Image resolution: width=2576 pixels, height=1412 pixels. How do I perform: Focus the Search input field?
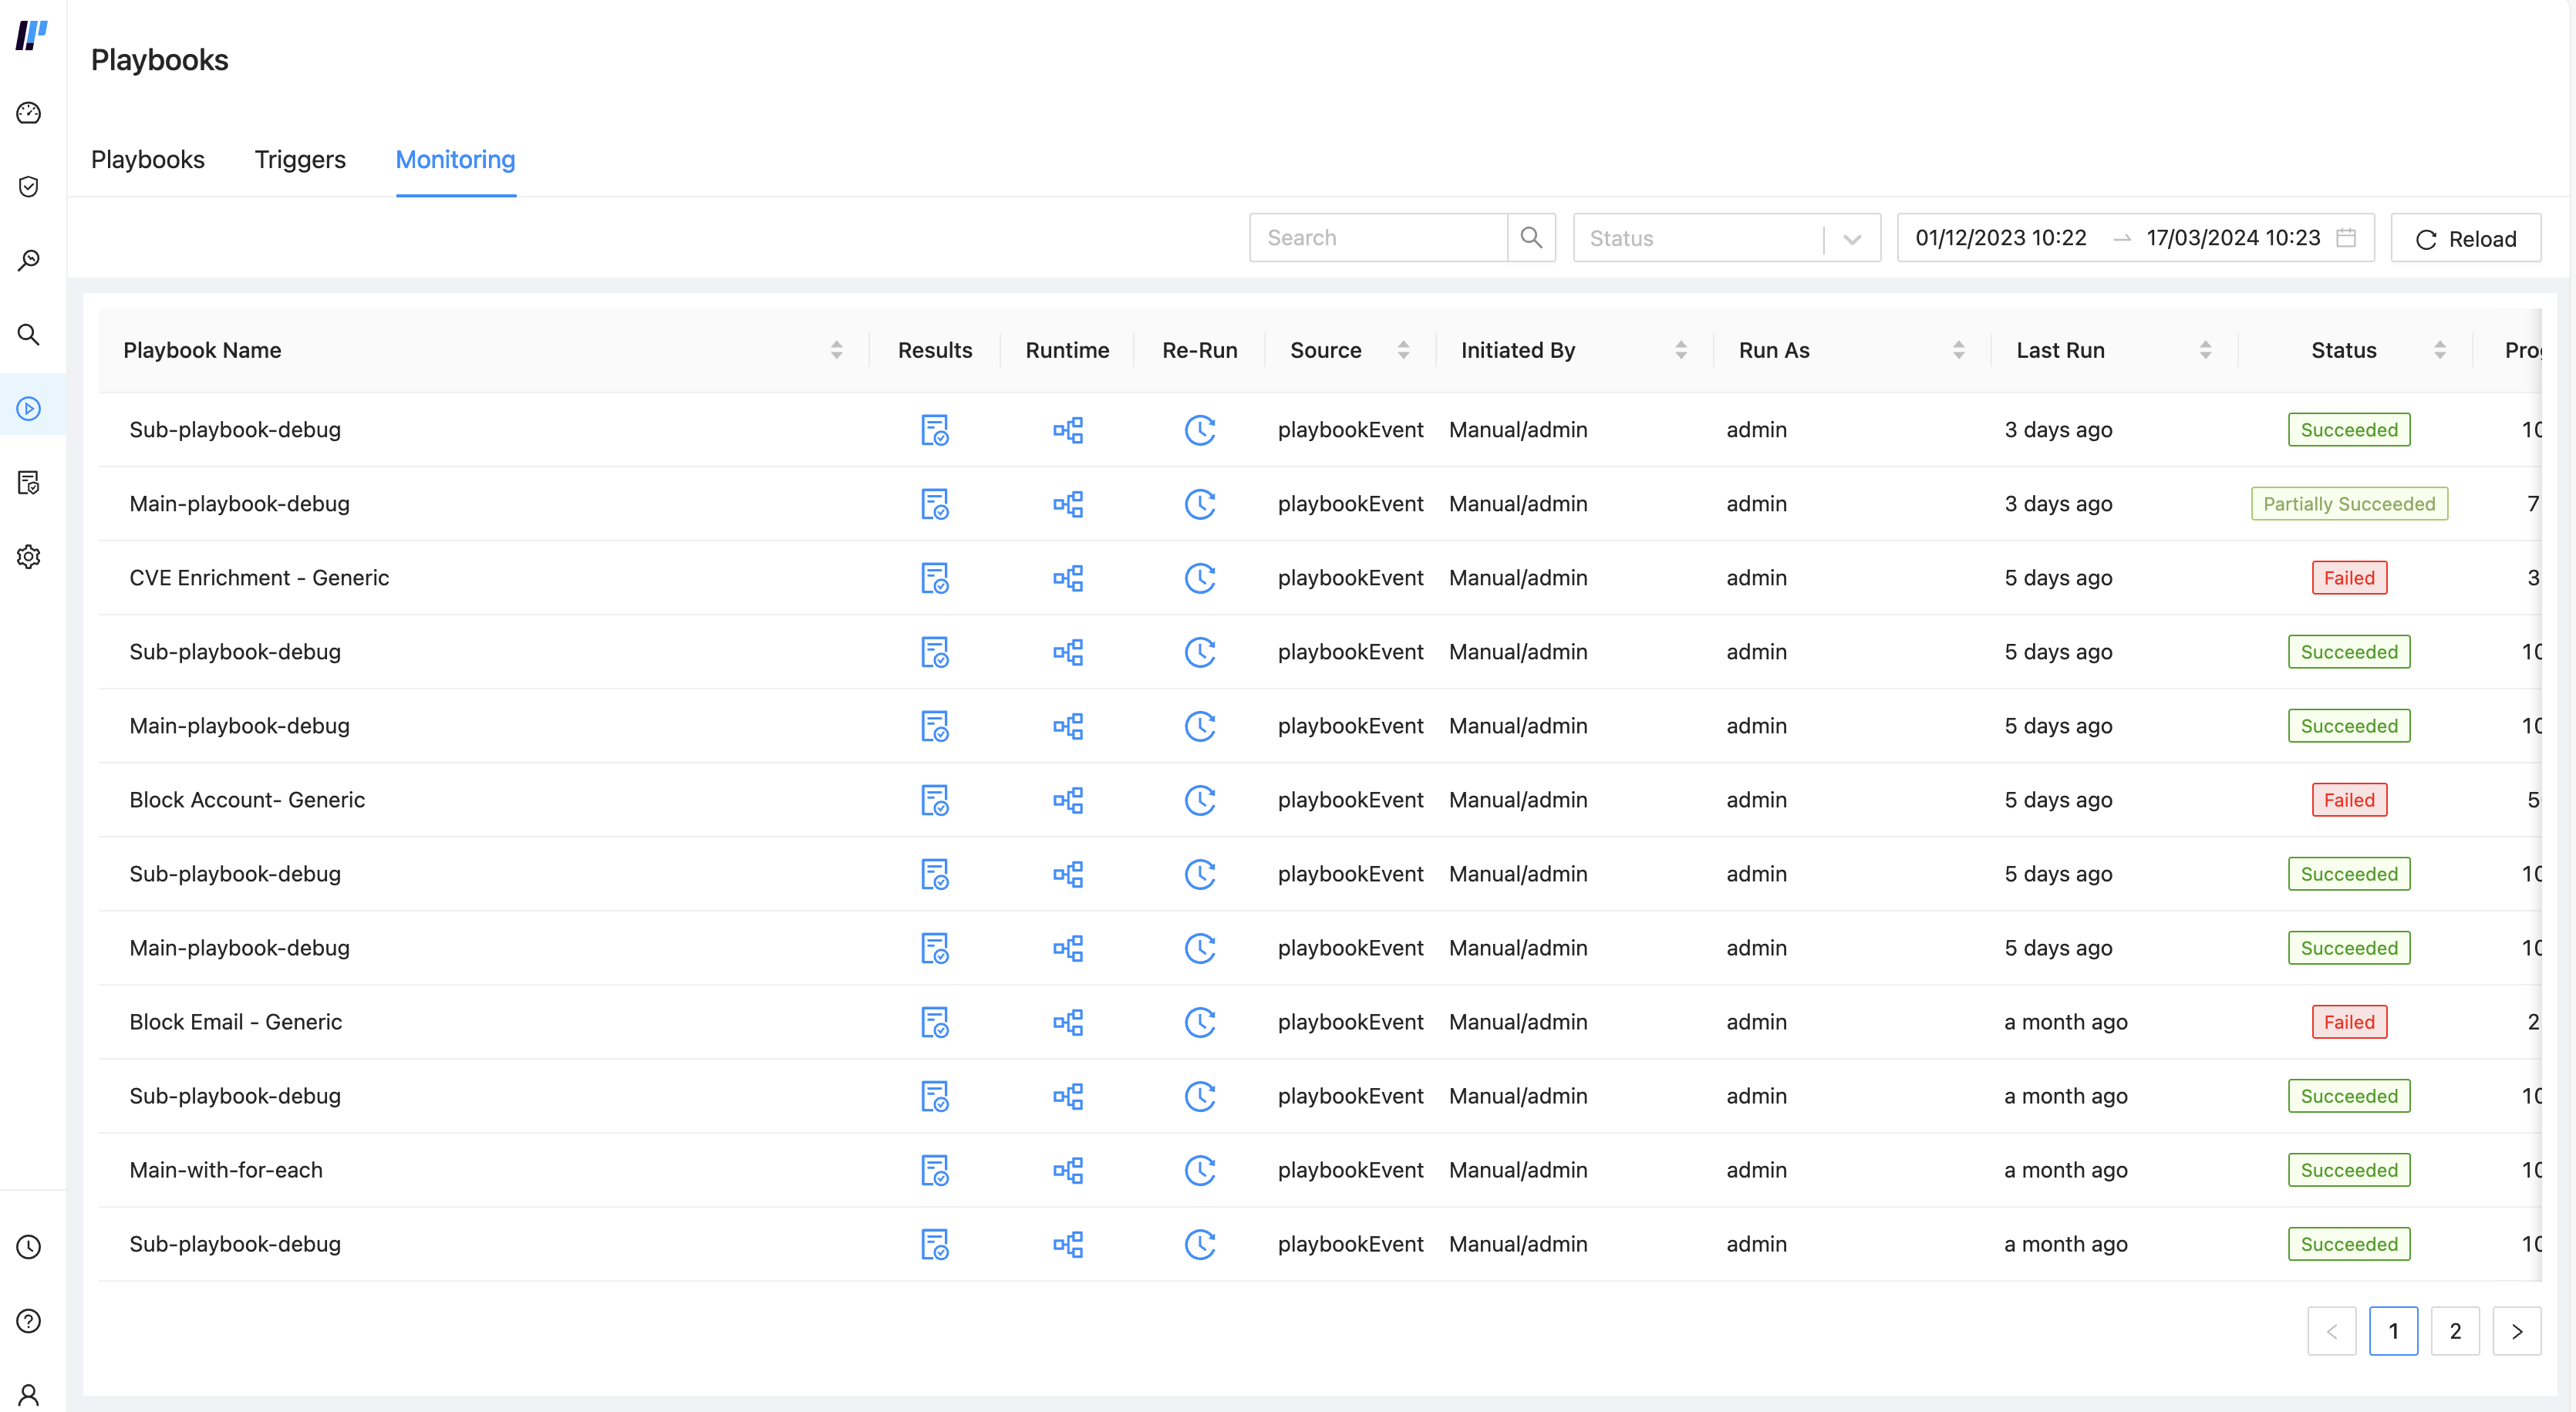(1378, 238)
